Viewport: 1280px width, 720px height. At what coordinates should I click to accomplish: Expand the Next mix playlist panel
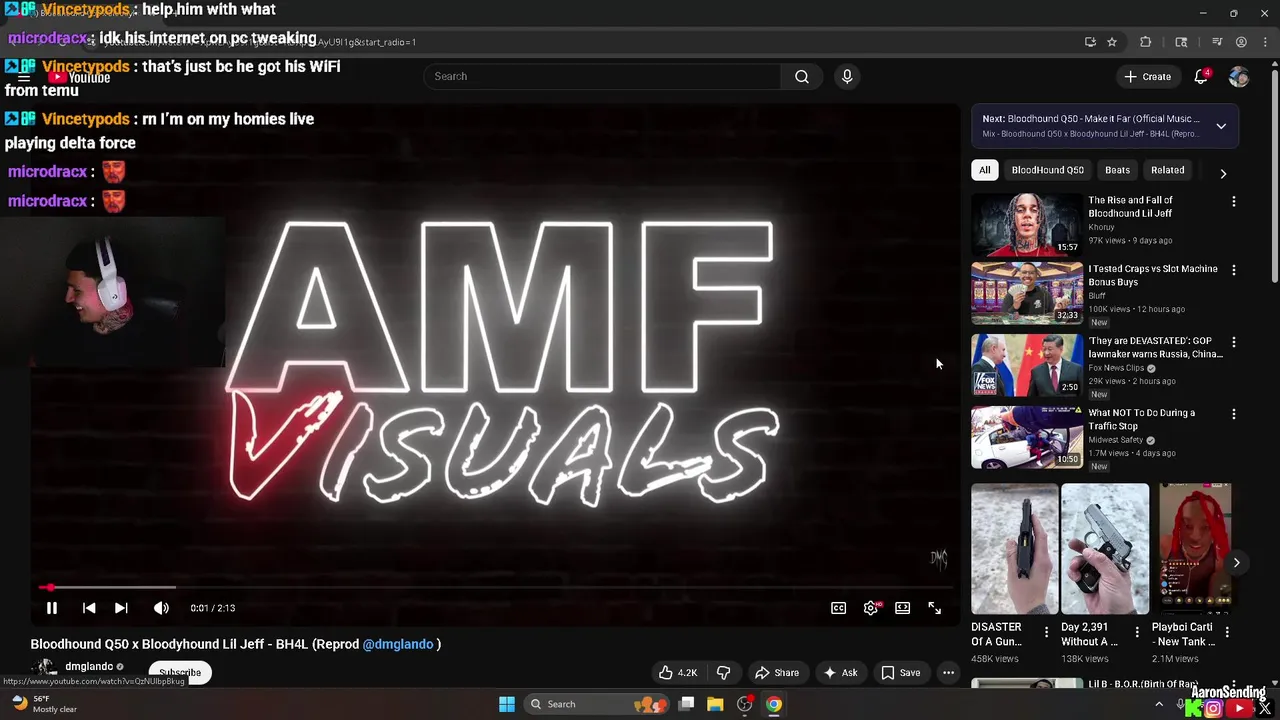click(x=1221, y=126)
